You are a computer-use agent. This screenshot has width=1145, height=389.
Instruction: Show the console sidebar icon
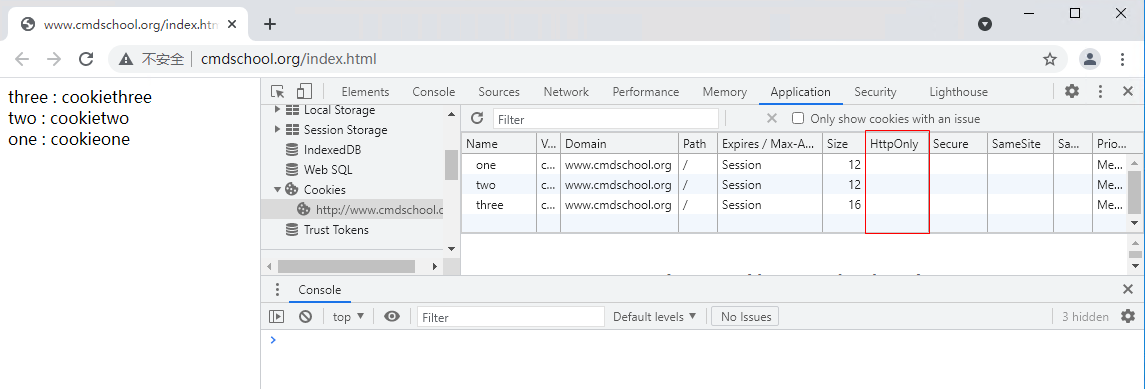tap(276, 317)
